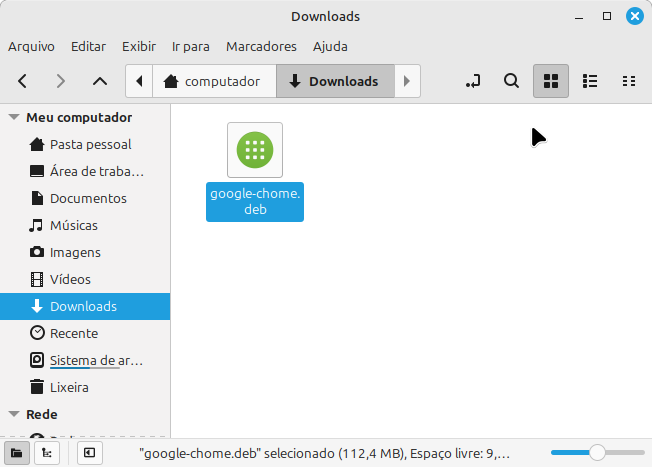This screenshot has width=652, height=467.
Task: Adjust the icon zoom slider
Action: [x=597, y=453]
